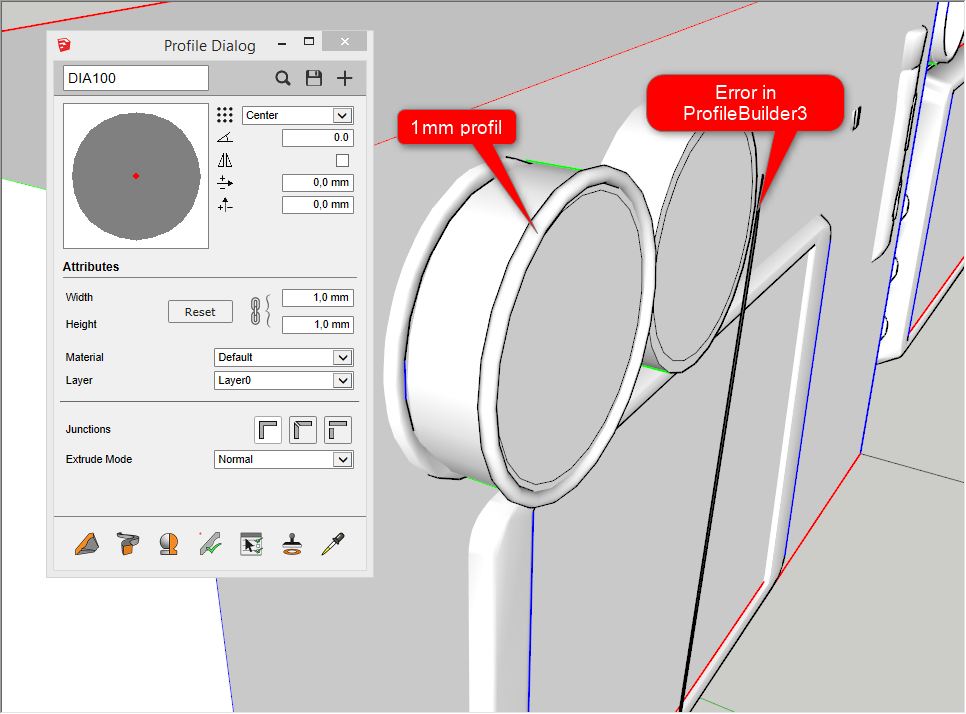Open the Extrude Mode Normal dropdown
The image size is (966, 714).
(x=283, y=460)
